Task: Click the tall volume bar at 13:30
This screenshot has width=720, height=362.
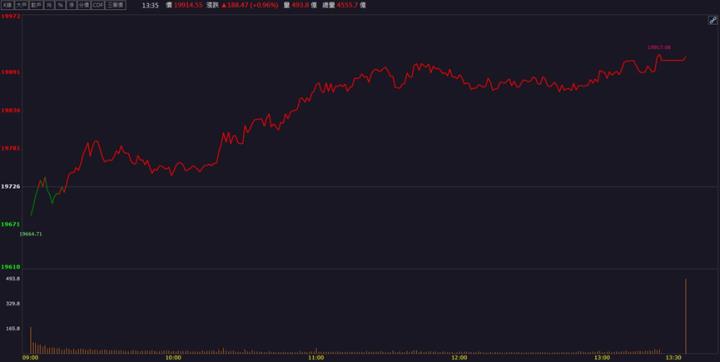Action: coord(686,316)
